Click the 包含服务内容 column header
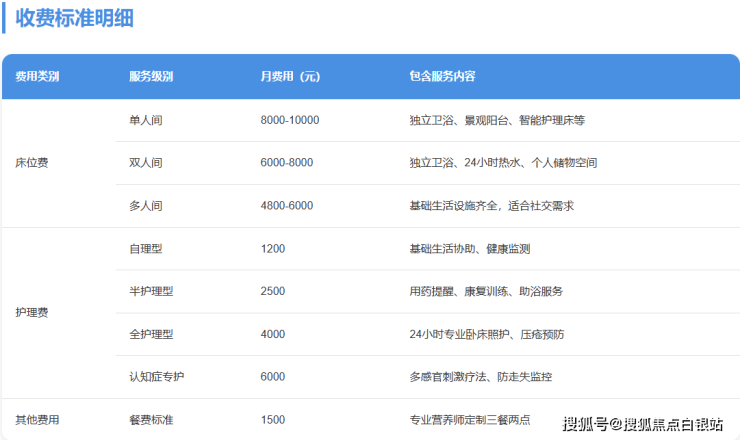This screenshot has height=440, width=740. pos(442,77)
